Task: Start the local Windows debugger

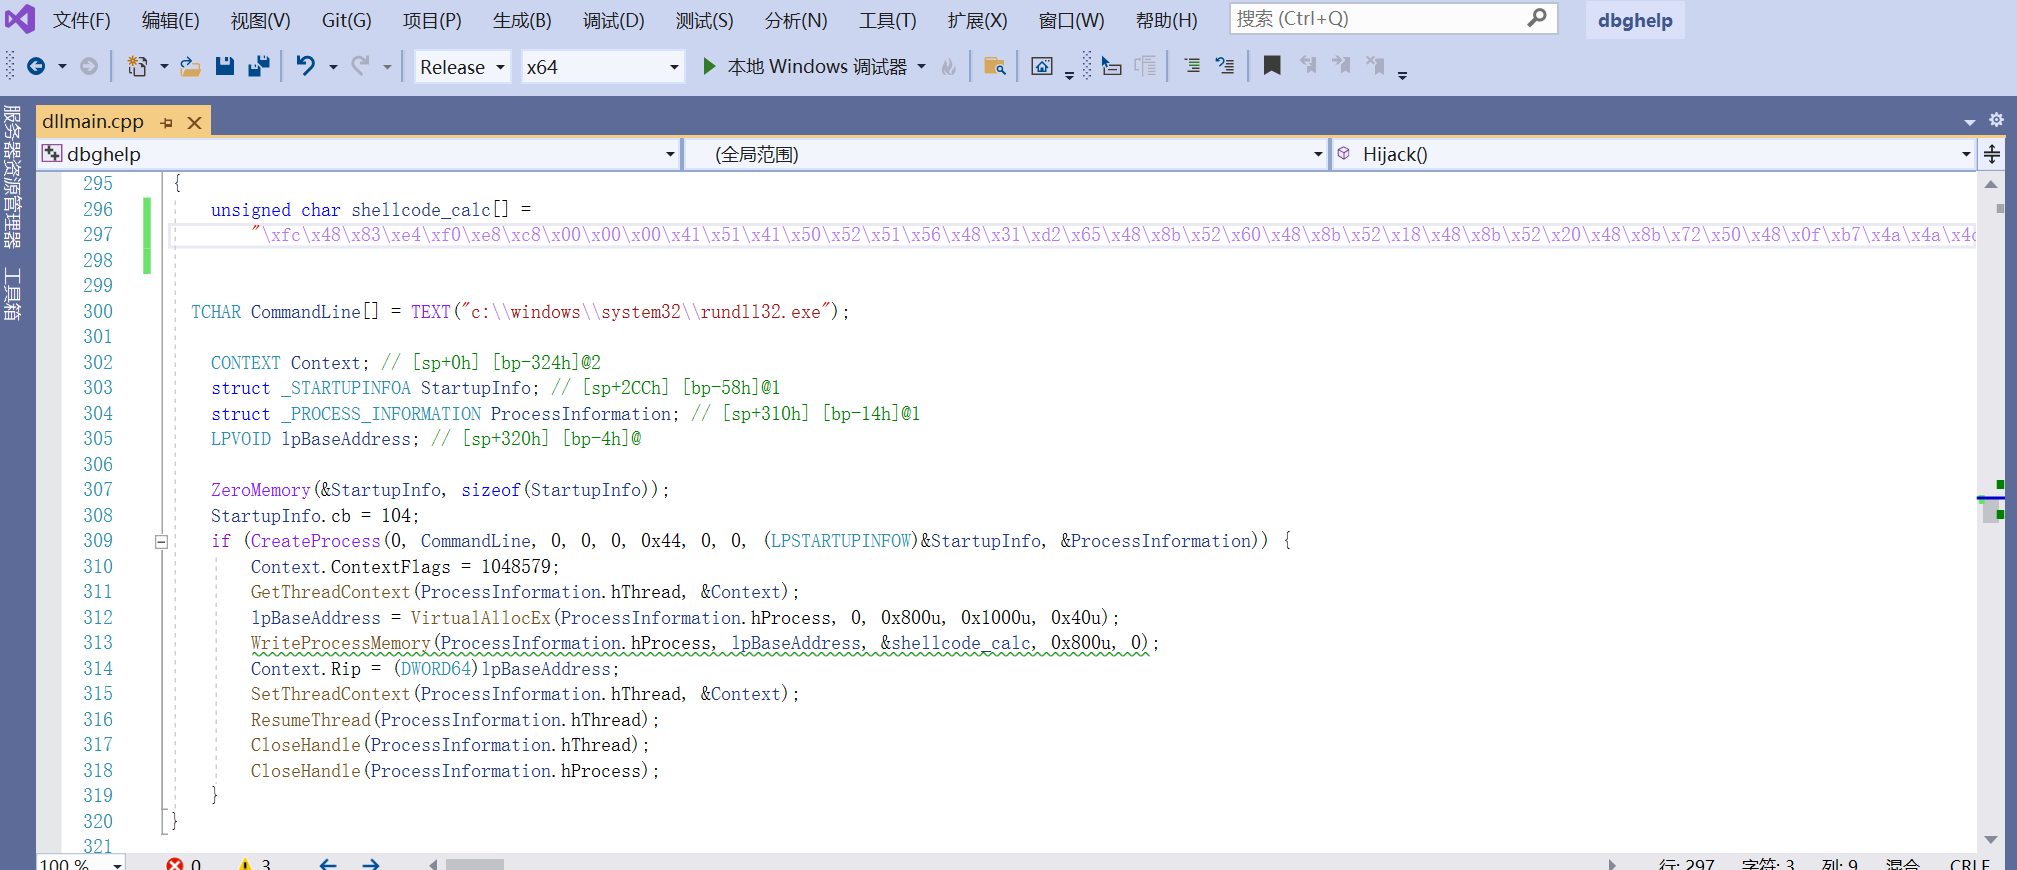Action: tap(805, 66)
